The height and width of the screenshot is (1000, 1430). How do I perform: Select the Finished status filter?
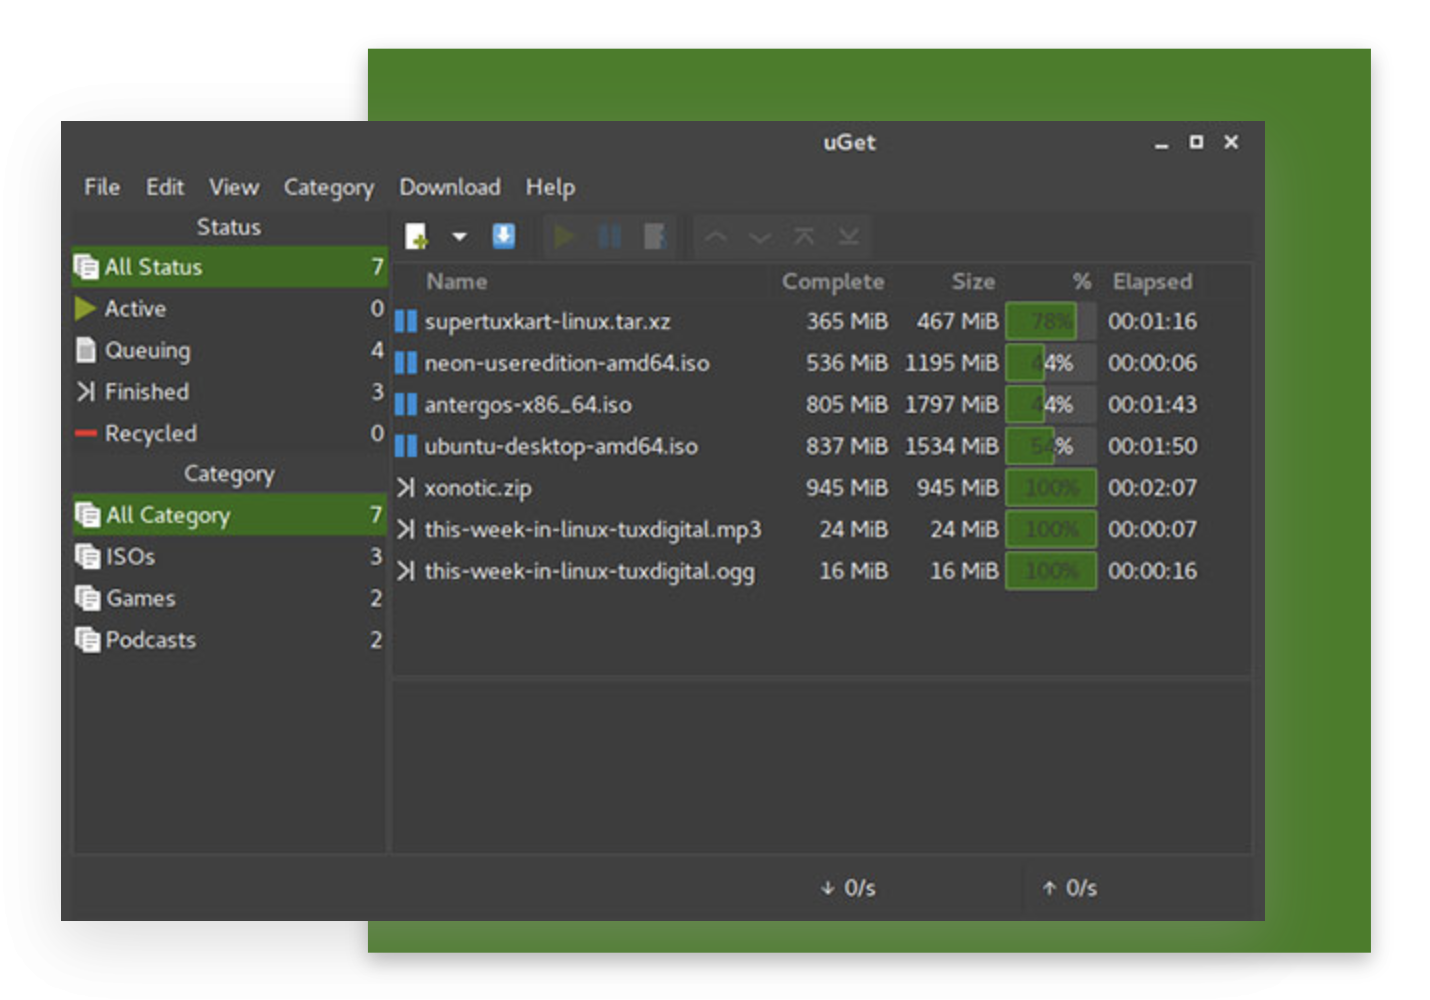pos(230,392)
